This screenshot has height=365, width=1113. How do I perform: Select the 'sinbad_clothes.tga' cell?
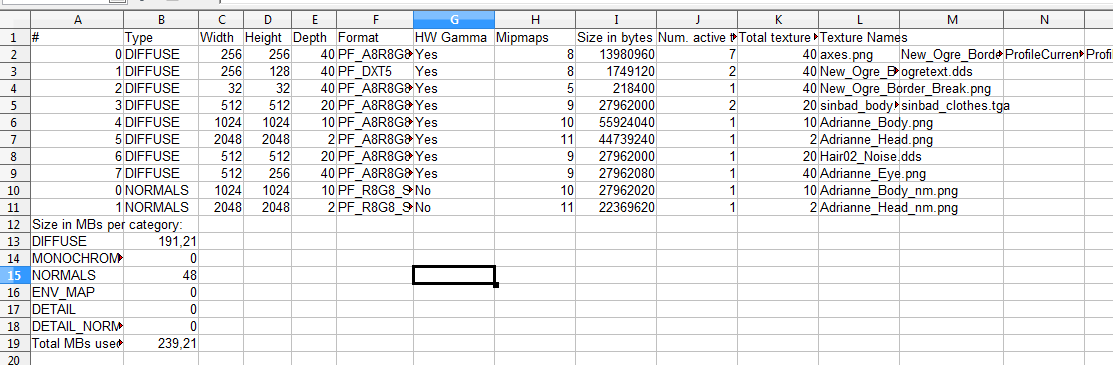click(951, 105)
